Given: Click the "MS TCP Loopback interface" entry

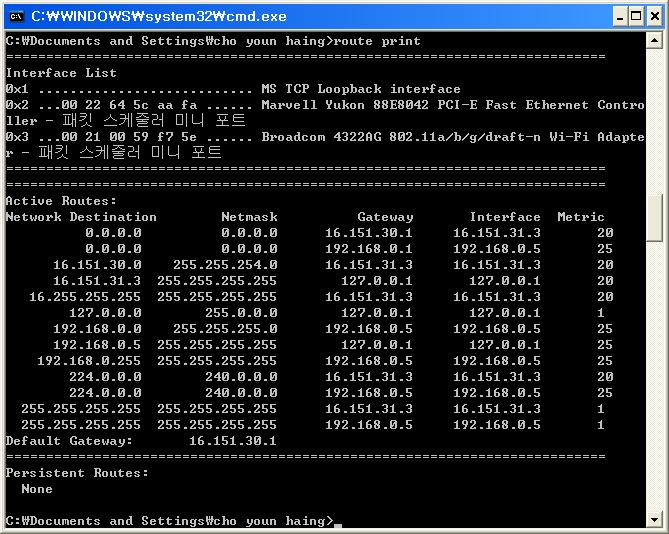Looking at the screenshot, I should [x=360, y=89].
